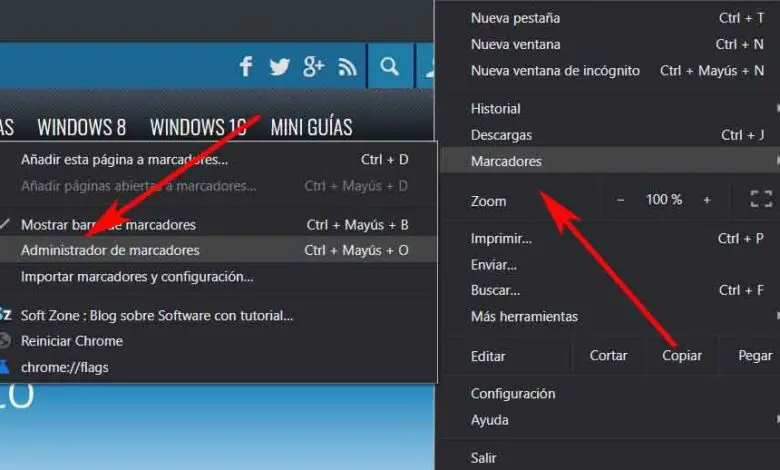Image resolution: width=780 pixels, height=470 pixels.
Task: Click the search magnifier icon
Action: click(390, 66)
